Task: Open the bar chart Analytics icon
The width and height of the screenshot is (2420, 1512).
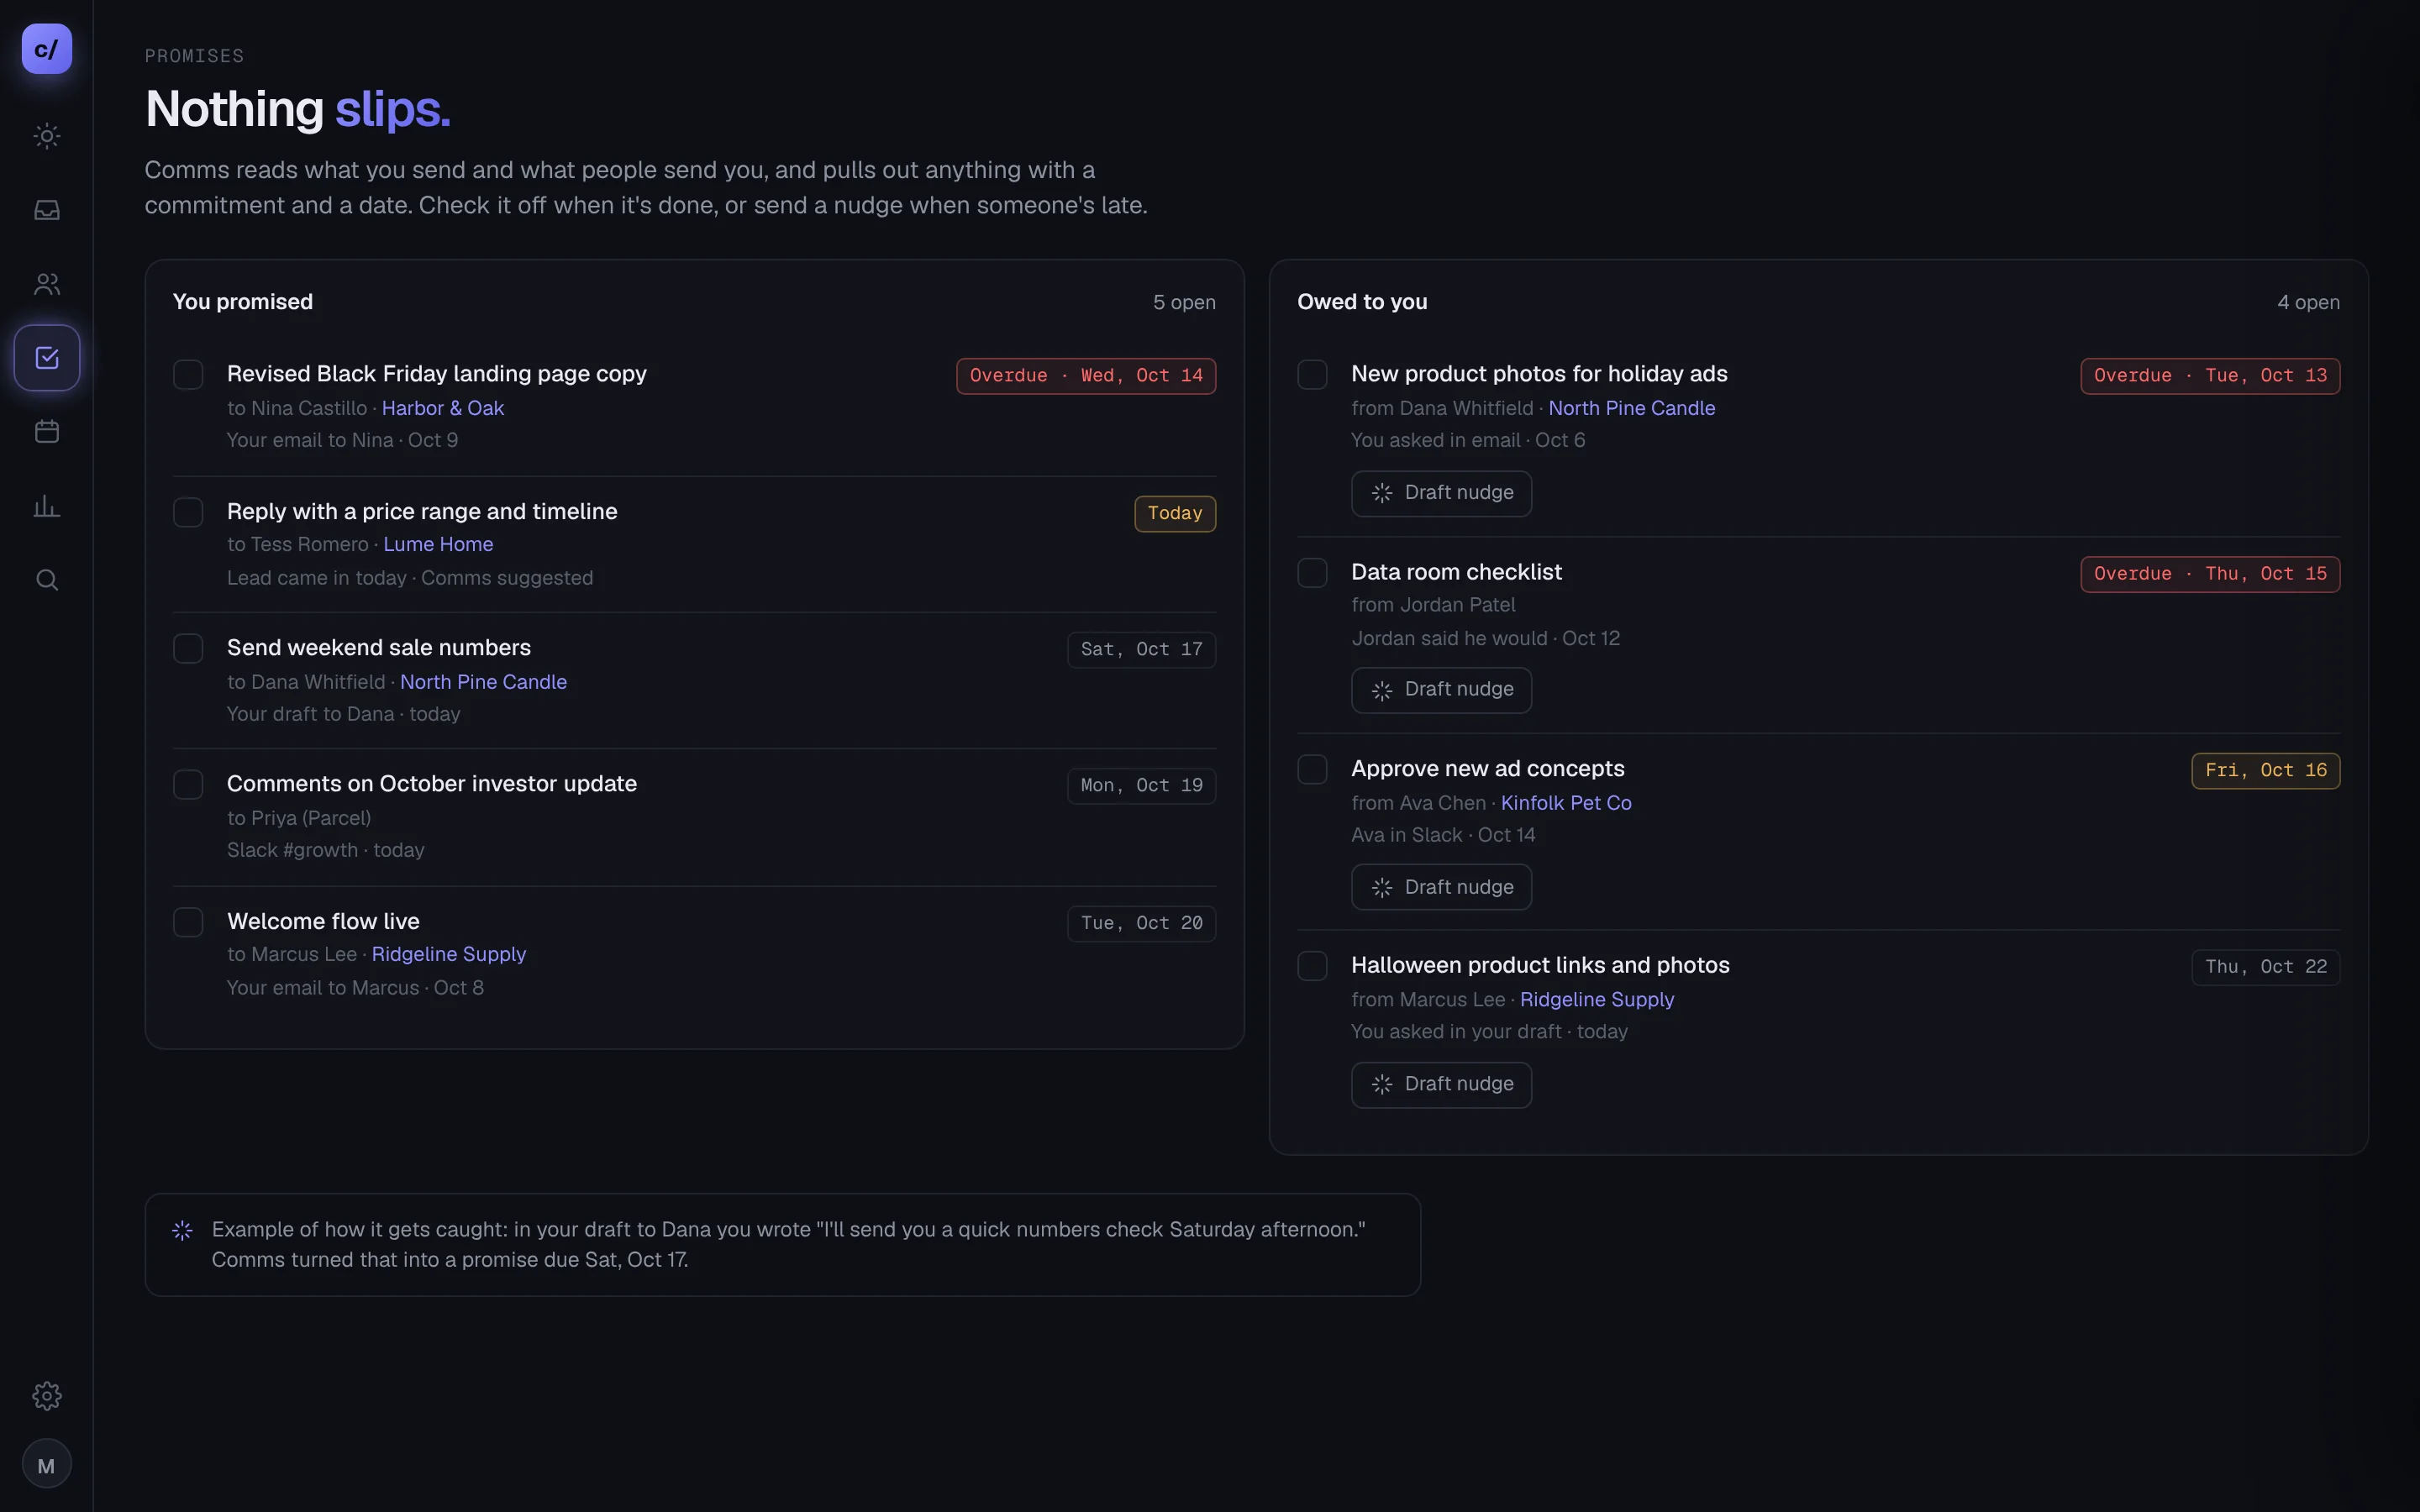Action: pos(47,506)
